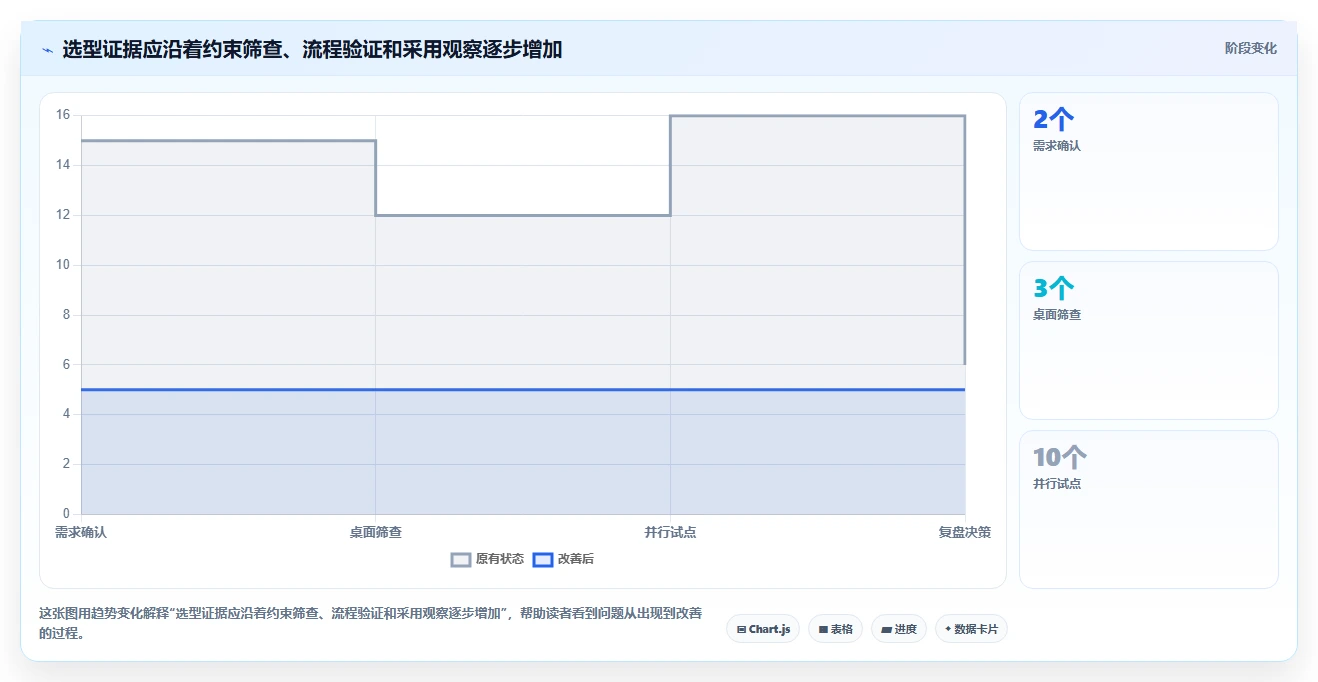1318x682 pixels.
Task: Click the y-axis value 8
Action: click(x=66, y=315)
